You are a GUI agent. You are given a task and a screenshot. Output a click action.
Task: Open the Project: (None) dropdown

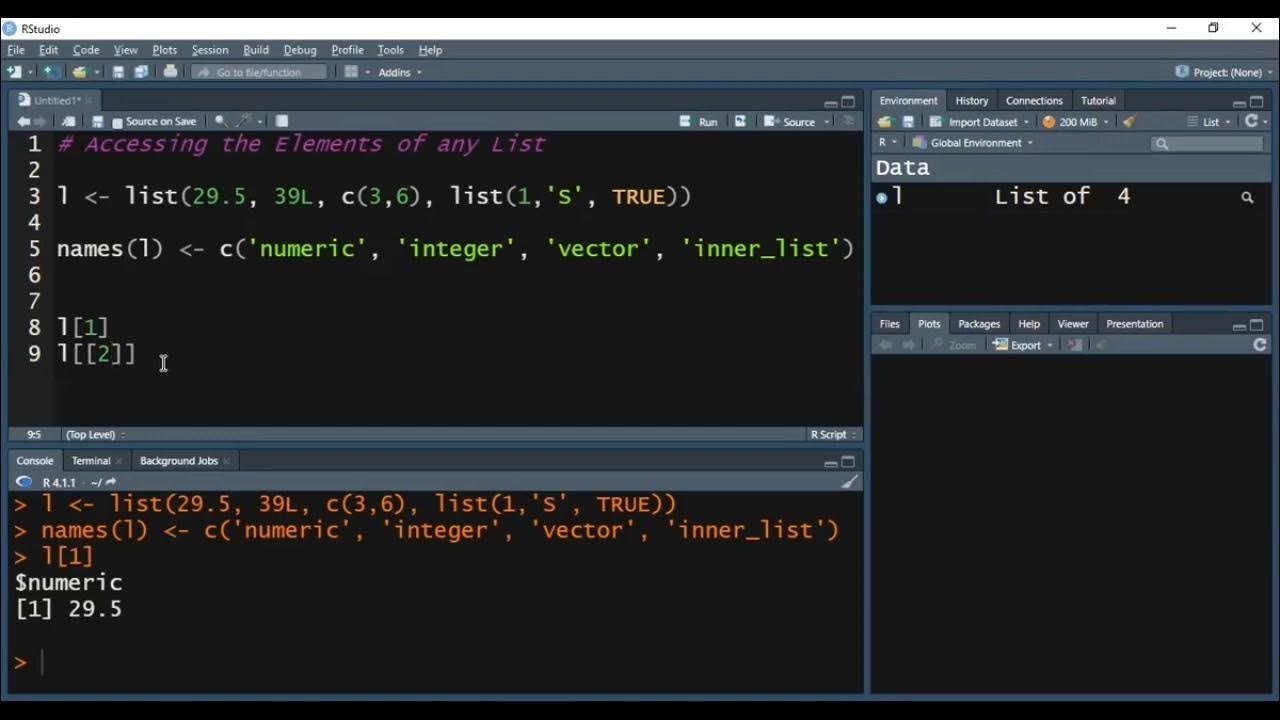(1225, 72)
